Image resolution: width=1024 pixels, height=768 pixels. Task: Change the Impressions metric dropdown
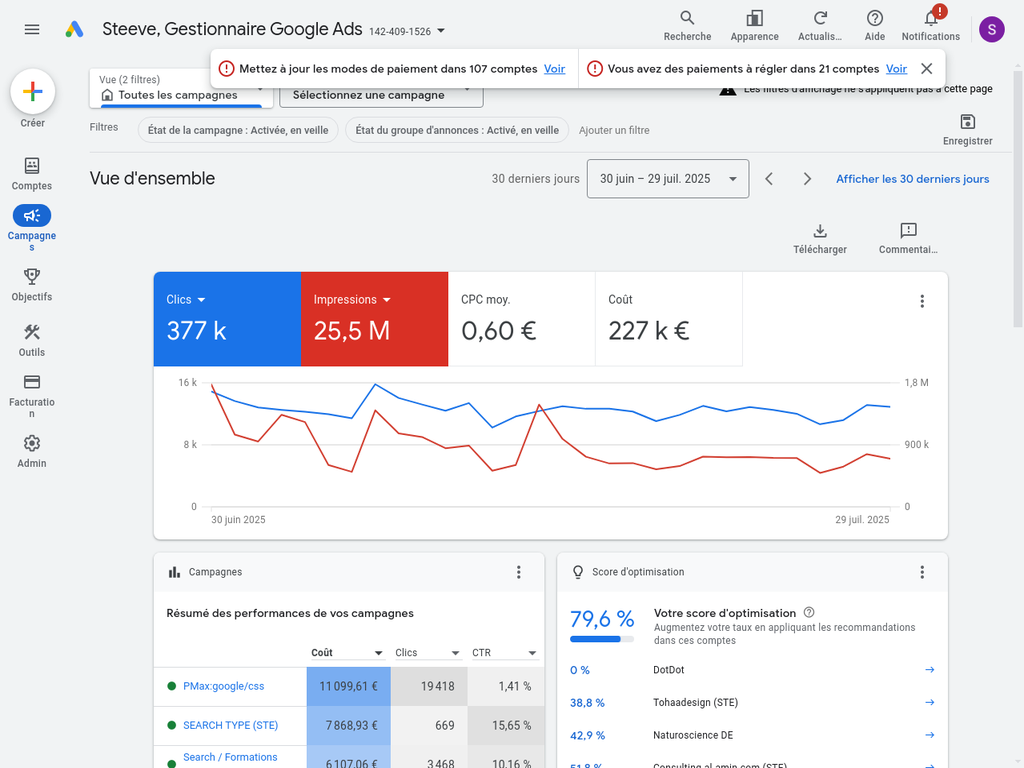click(352, 300)
